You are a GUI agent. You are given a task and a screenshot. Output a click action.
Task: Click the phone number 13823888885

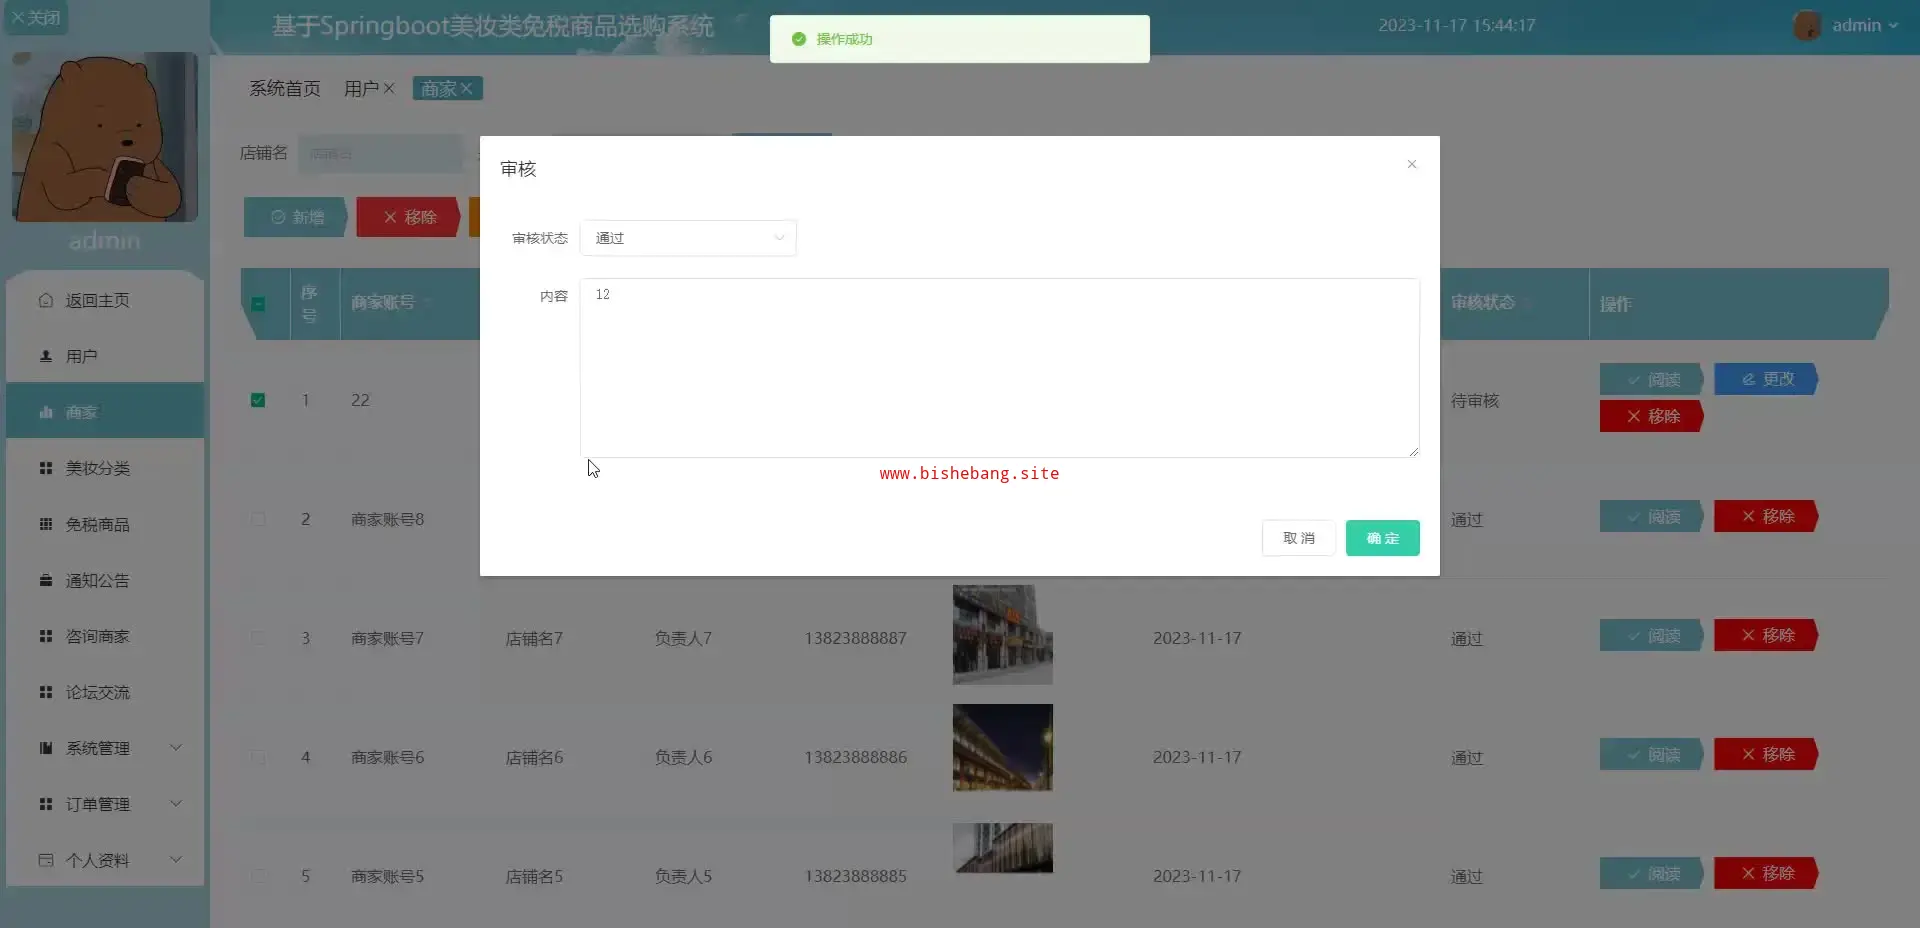(x=856, y=876)
